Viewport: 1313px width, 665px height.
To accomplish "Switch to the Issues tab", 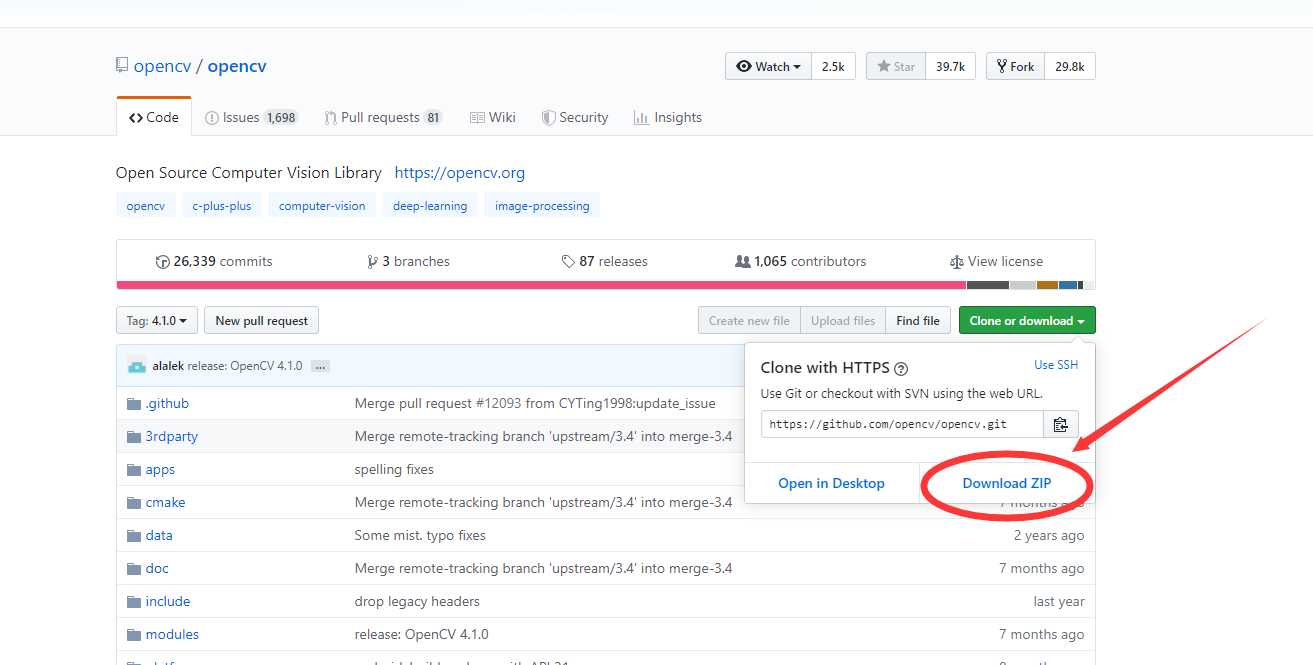I will point(251,117).
